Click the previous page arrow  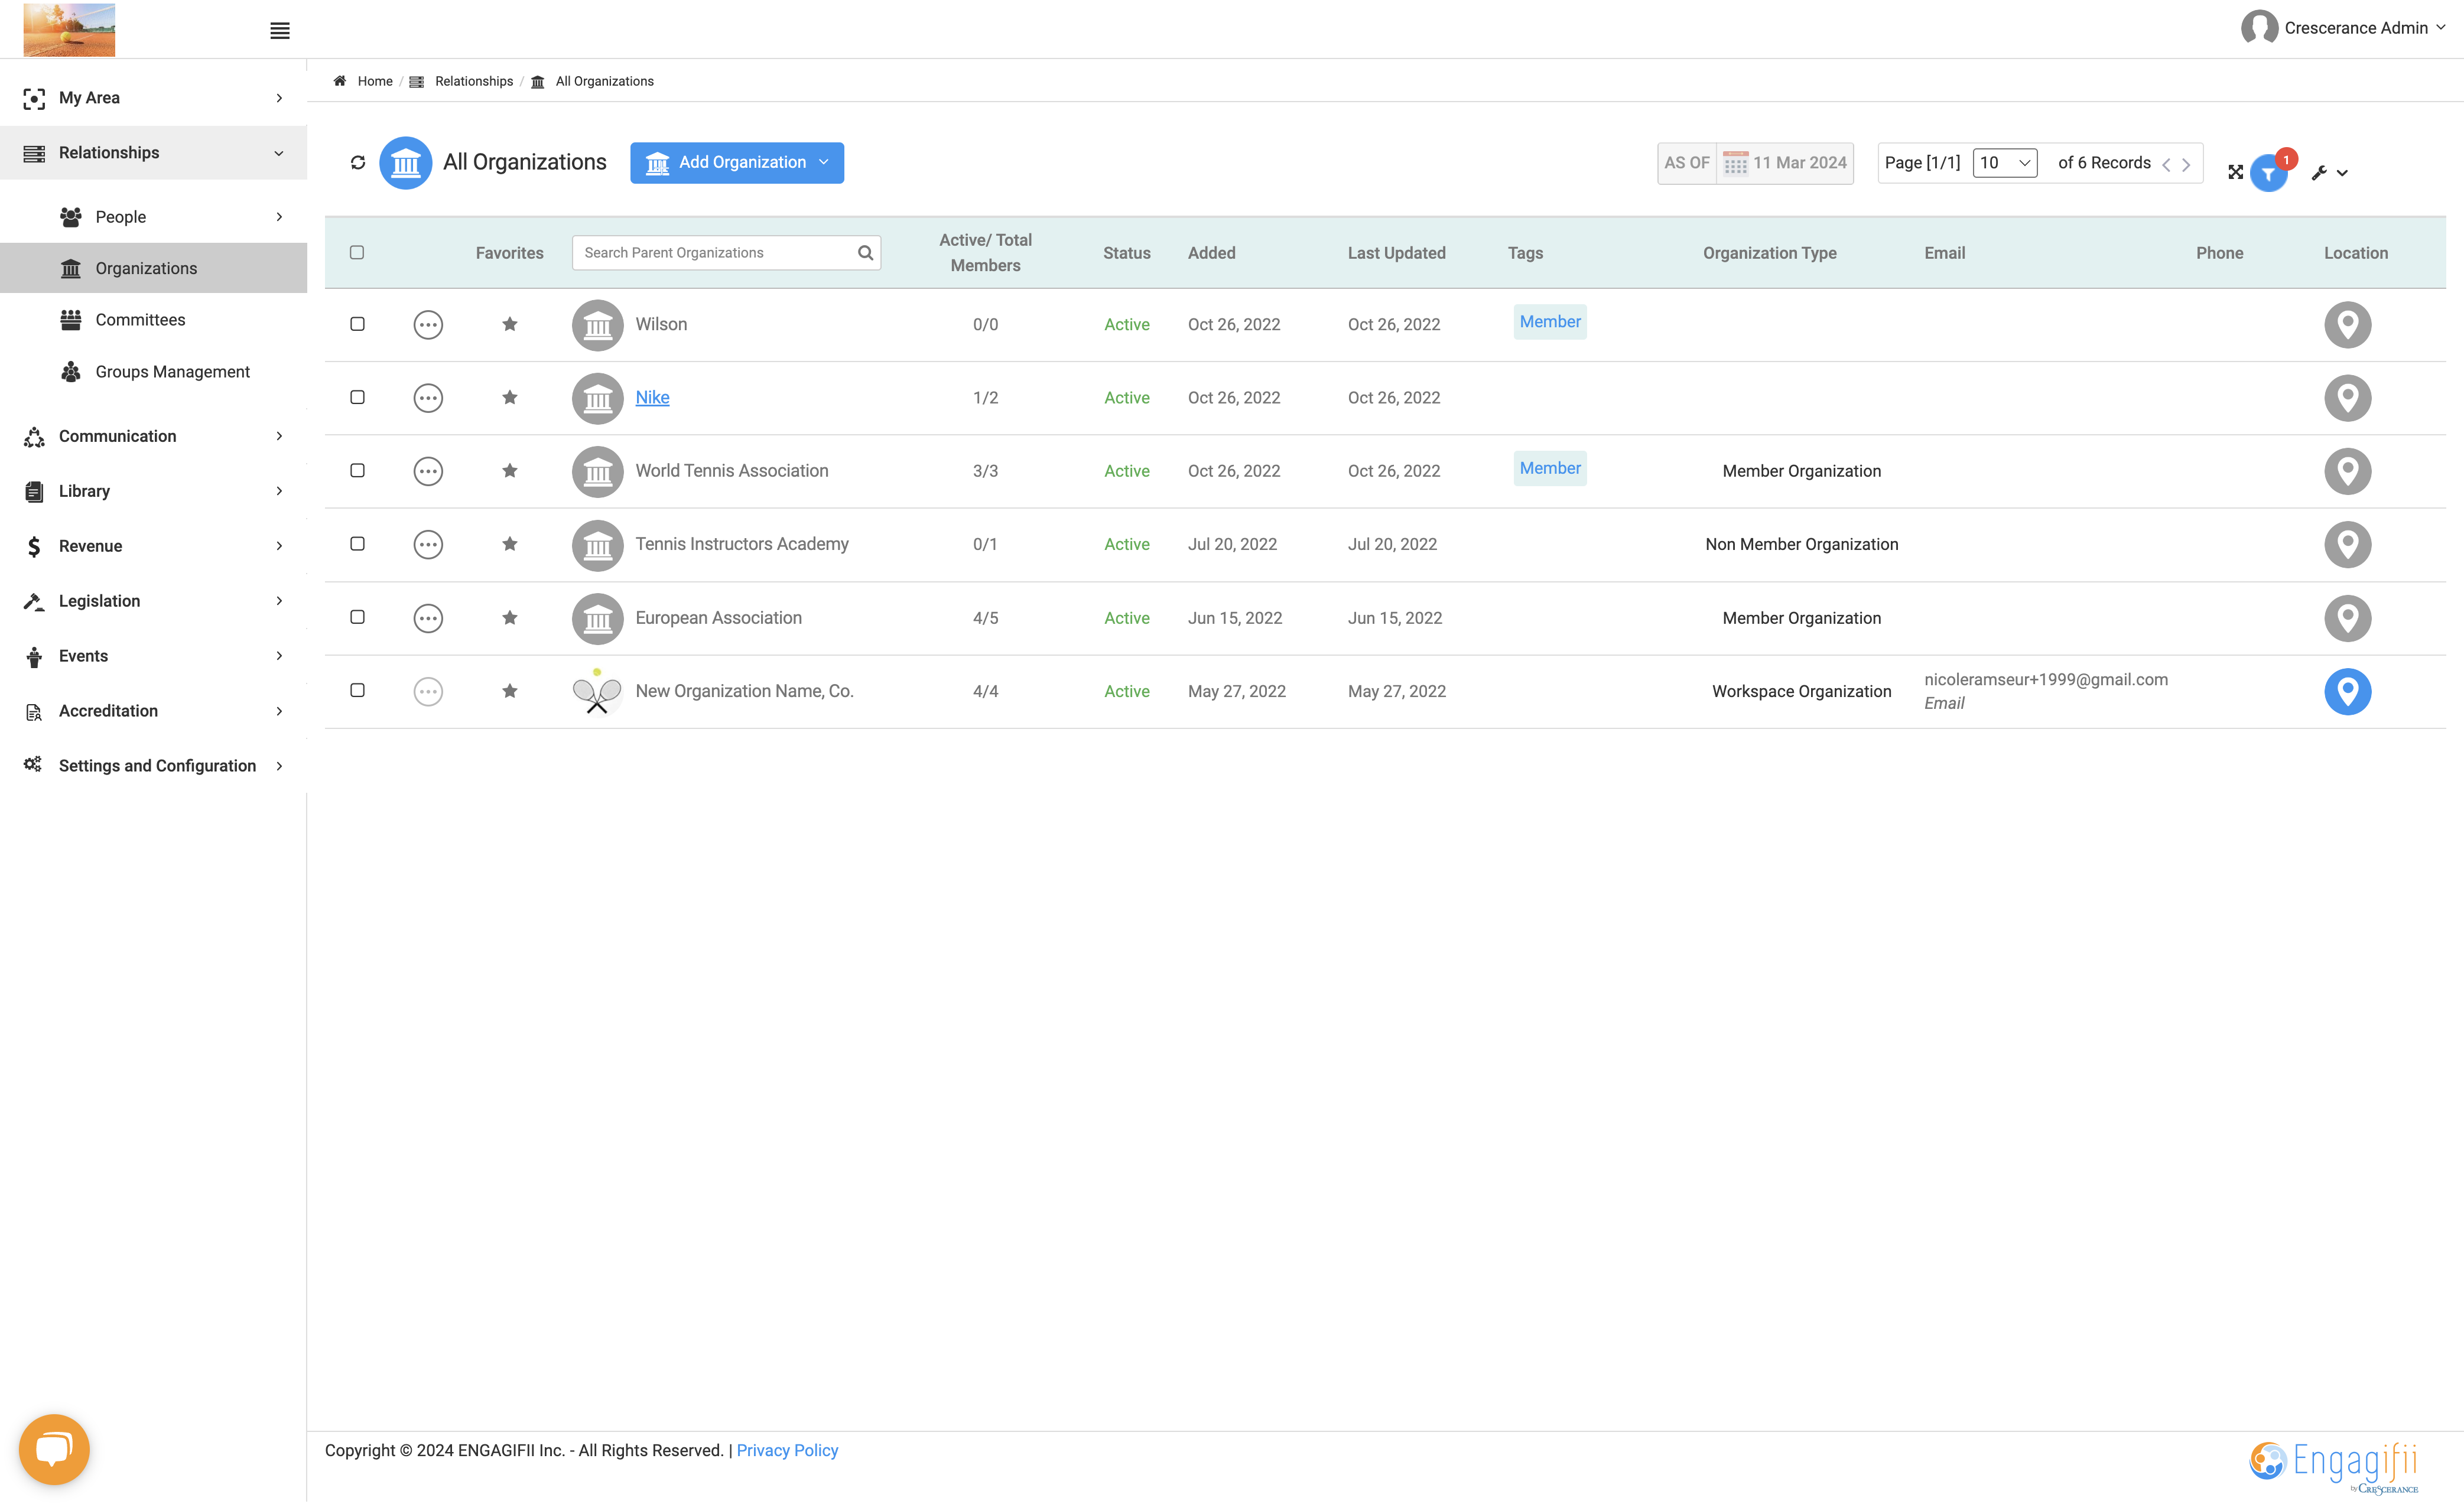pos(2166,165)
